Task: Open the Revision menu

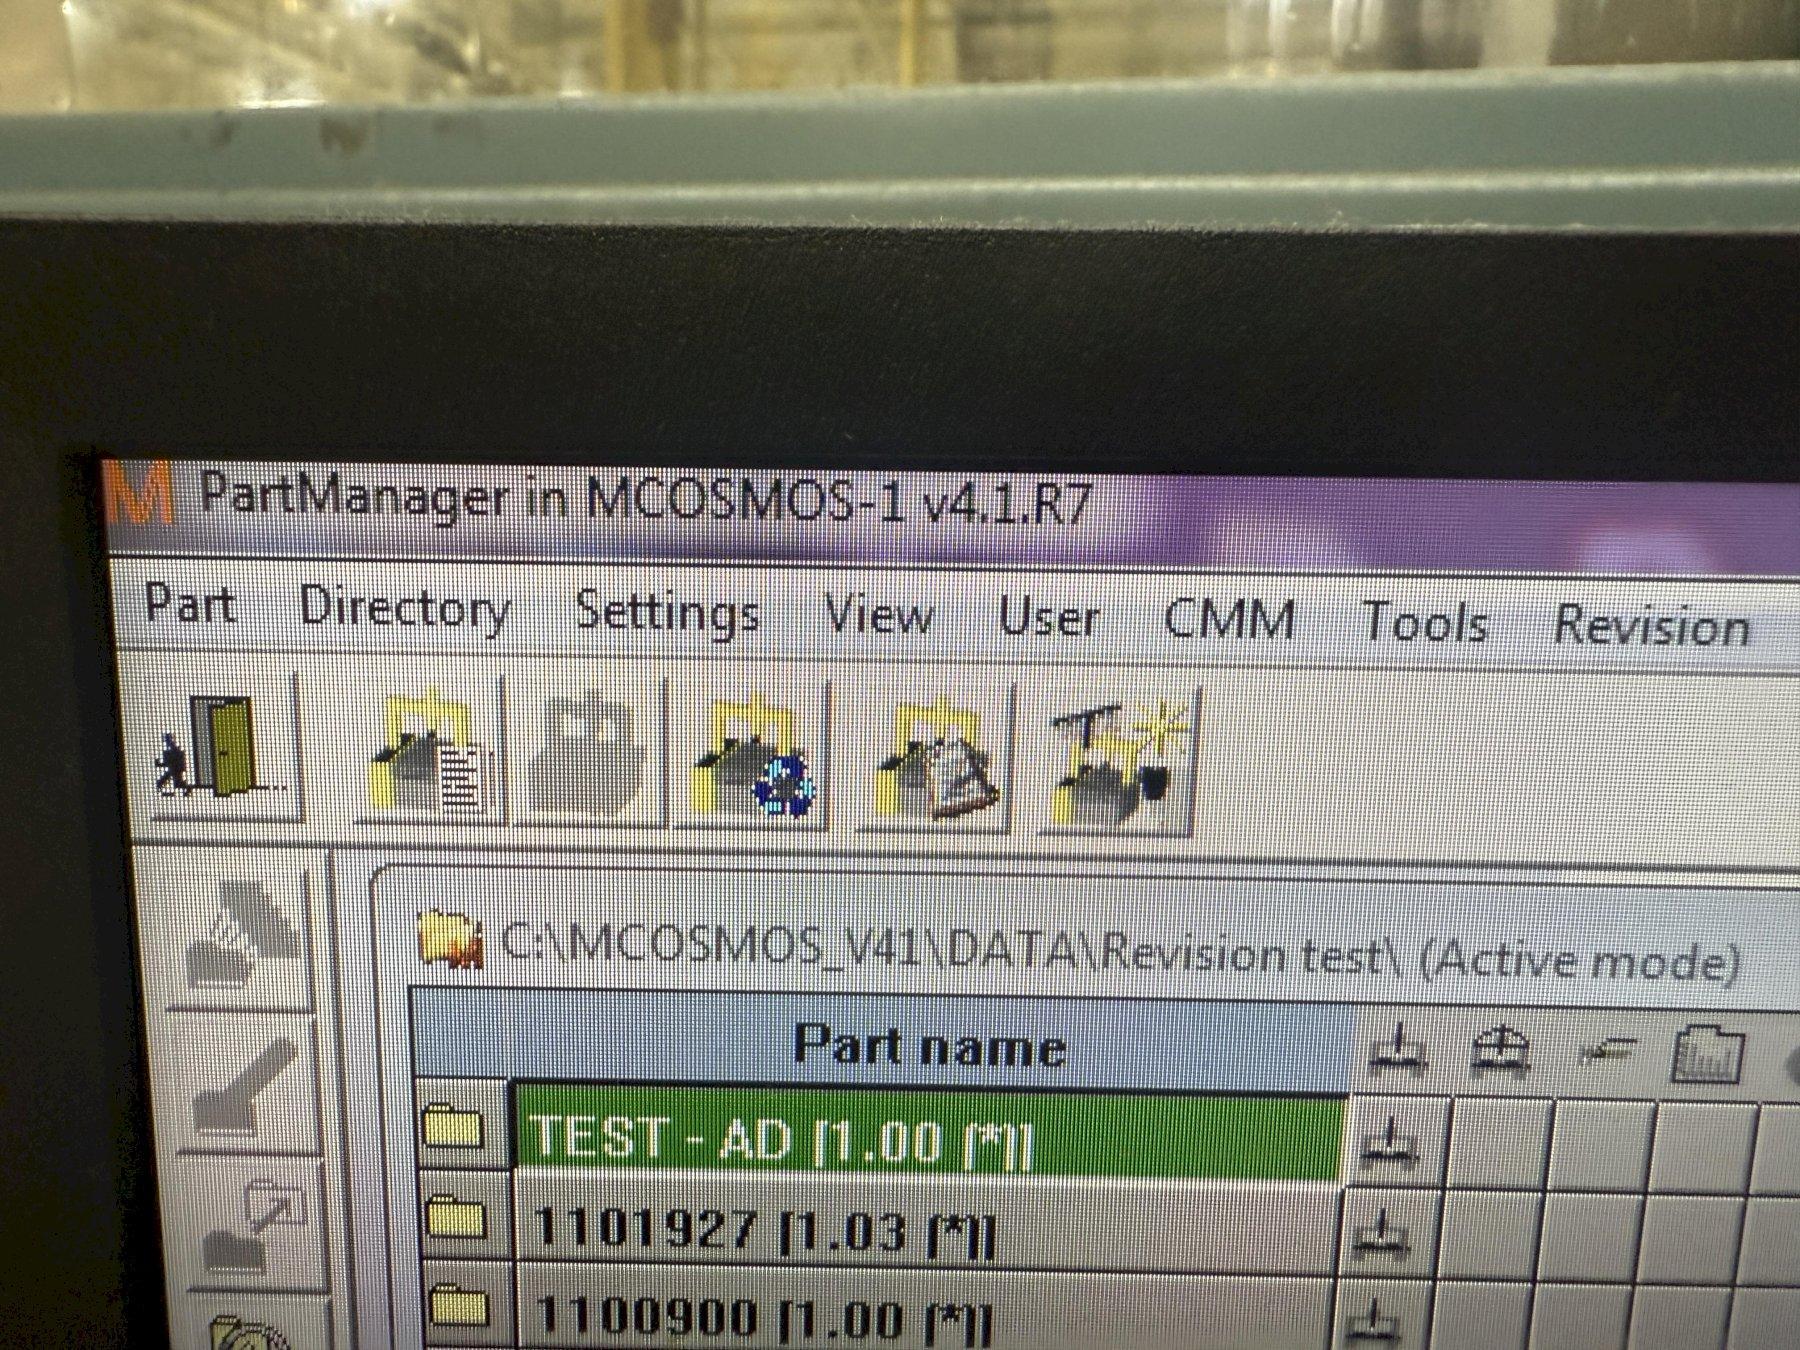Action: (1651, 626)
